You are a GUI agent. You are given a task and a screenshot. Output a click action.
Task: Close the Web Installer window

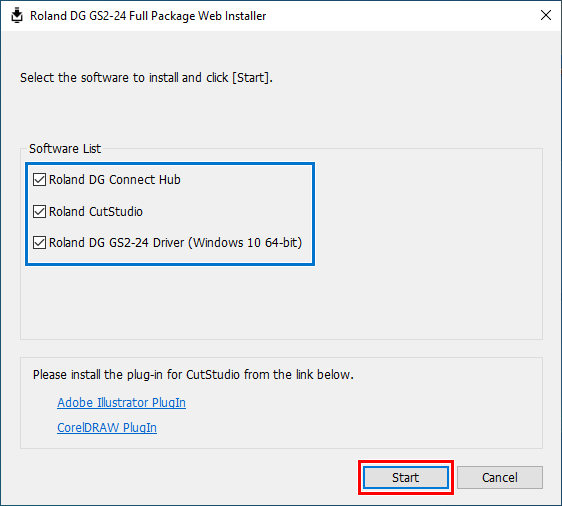point(546,15)
